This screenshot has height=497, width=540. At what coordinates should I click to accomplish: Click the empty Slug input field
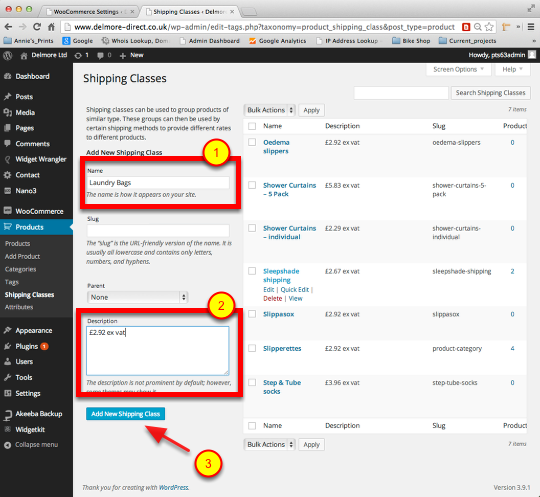click(x=158, y=230)
